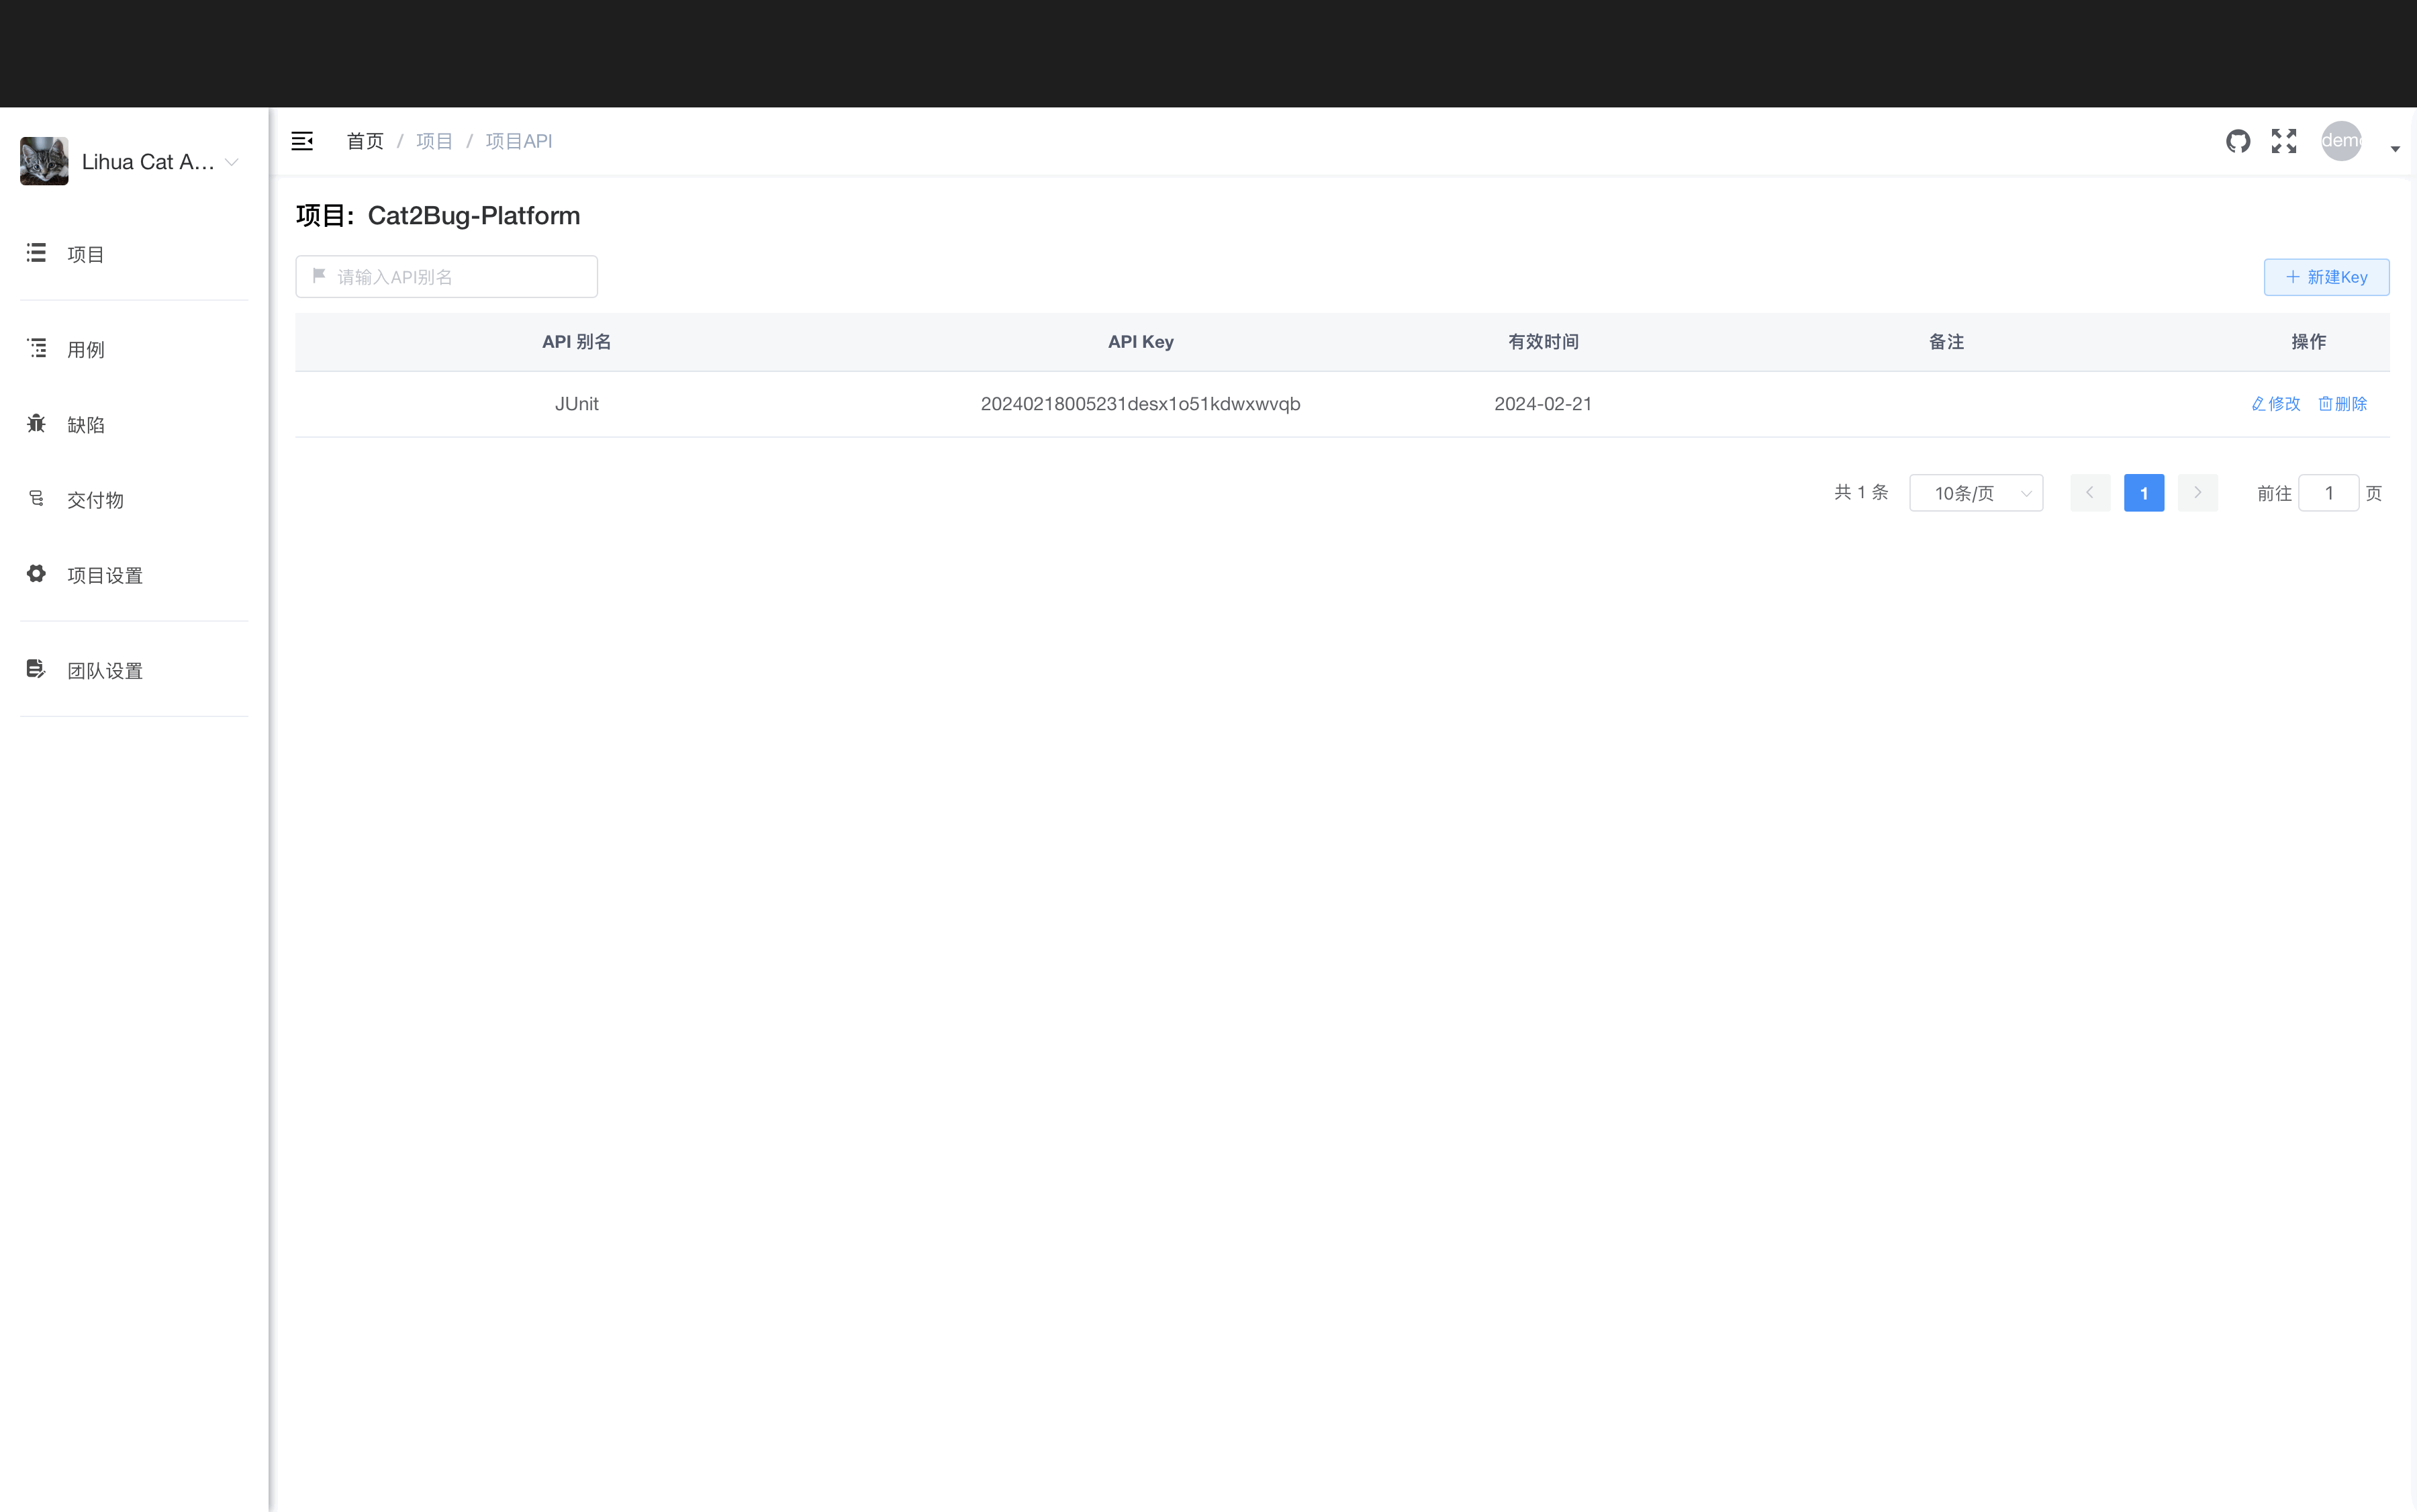Click 修改 for the JUnit key

(2276, 404)
